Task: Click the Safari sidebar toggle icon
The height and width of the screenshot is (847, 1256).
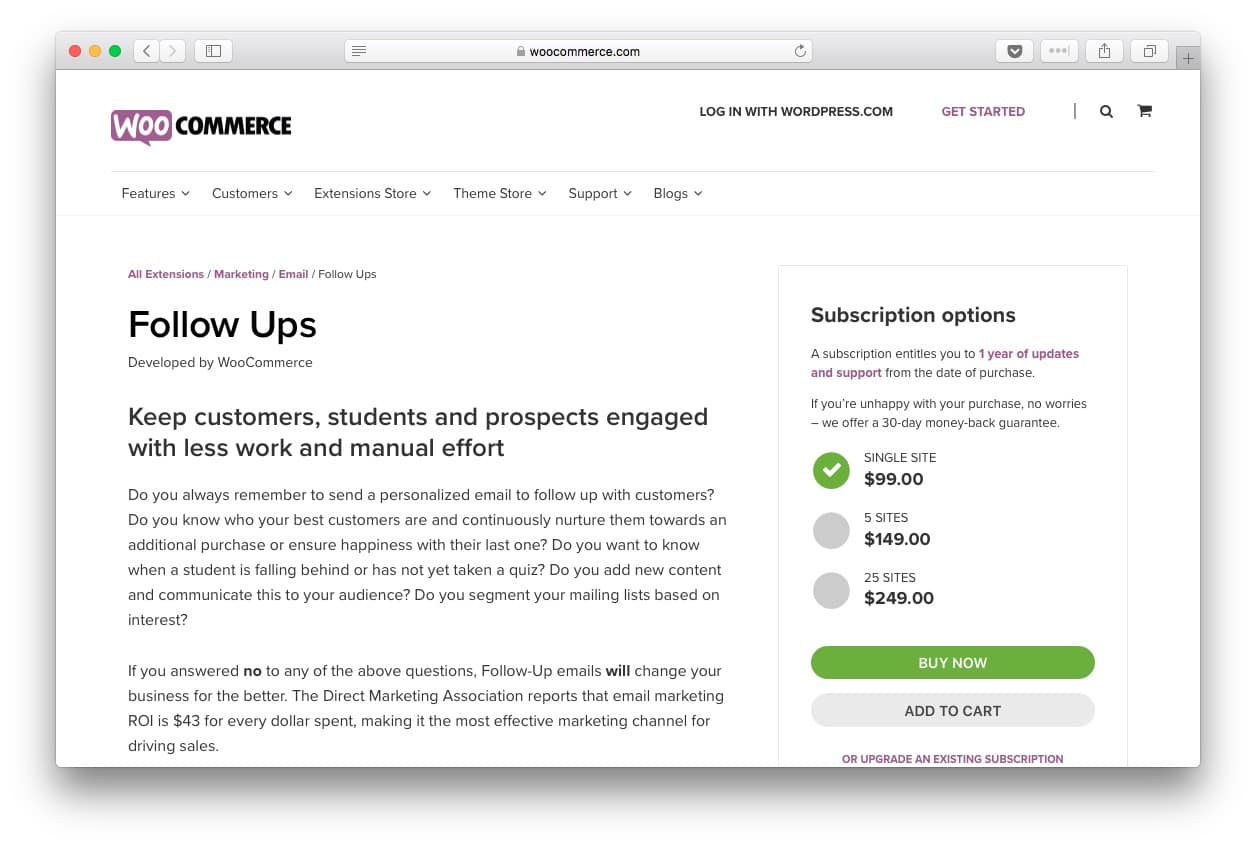Action: (213, 51)
